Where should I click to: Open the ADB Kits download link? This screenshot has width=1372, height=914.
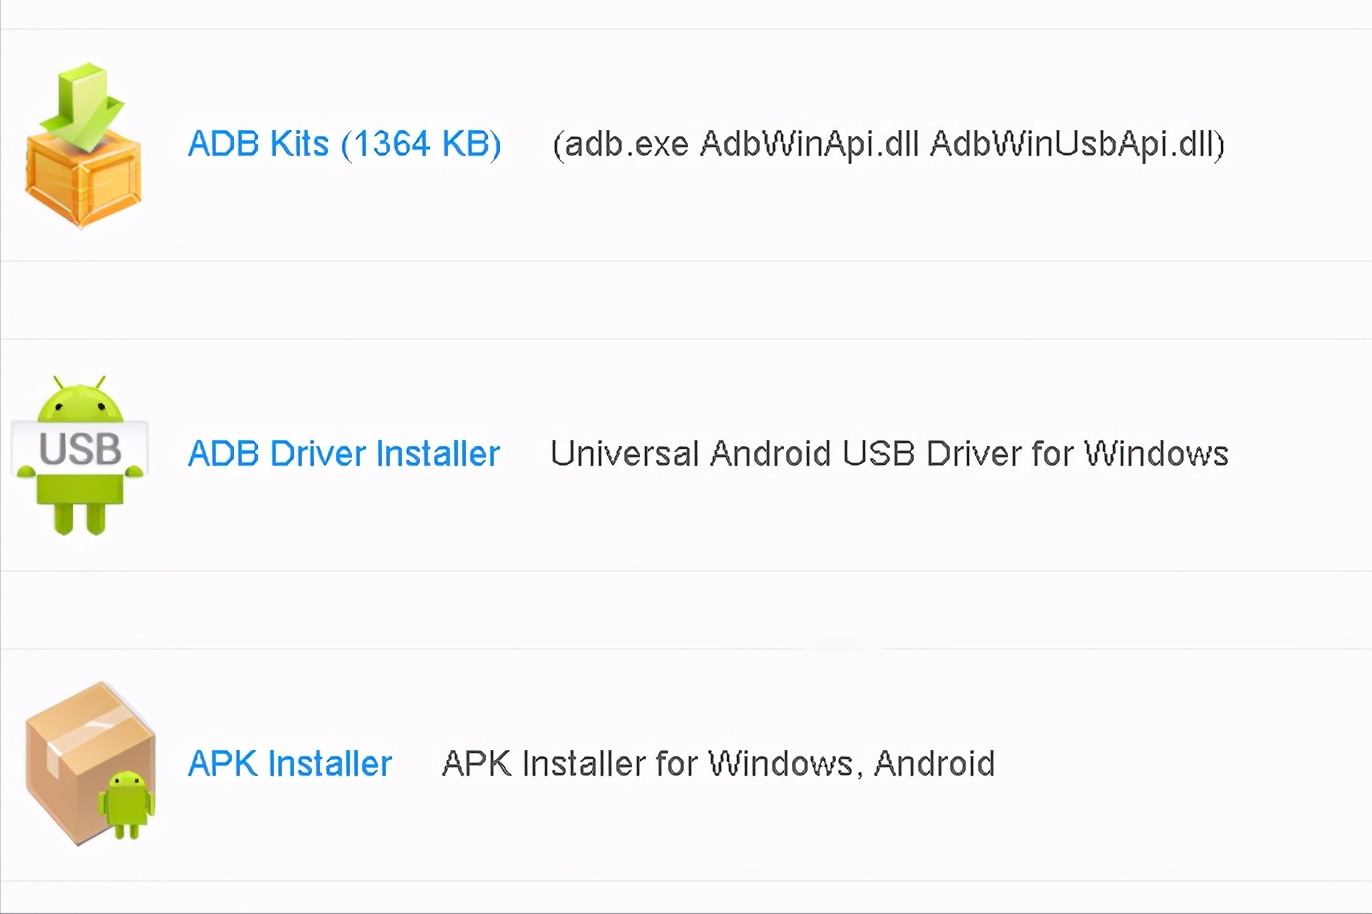point(344,144)
